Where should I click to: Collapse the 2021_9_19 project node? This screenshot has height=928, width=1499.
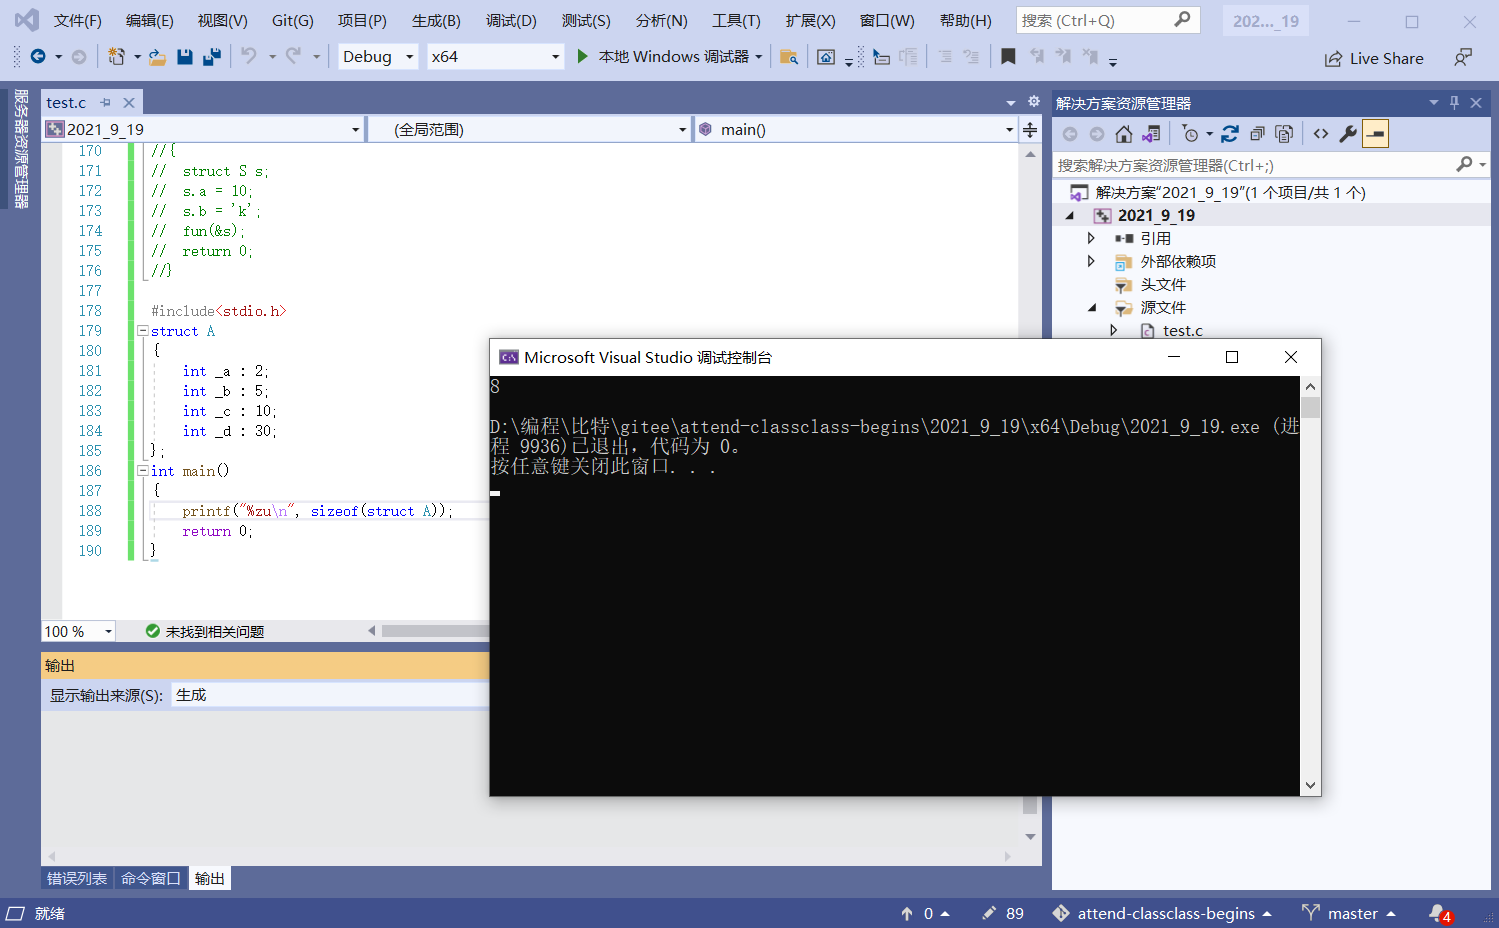1069,215
